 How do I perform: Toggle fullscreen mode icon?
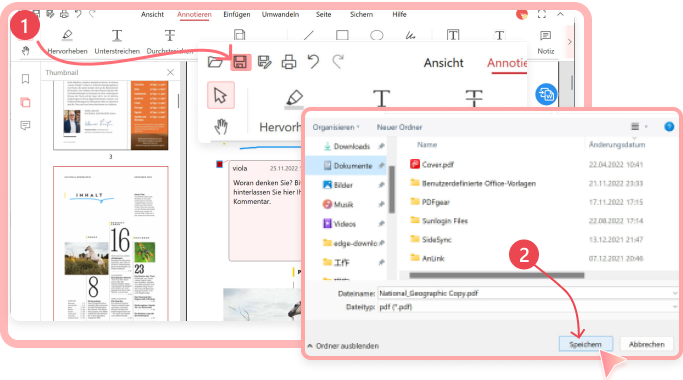pos(541,14)
